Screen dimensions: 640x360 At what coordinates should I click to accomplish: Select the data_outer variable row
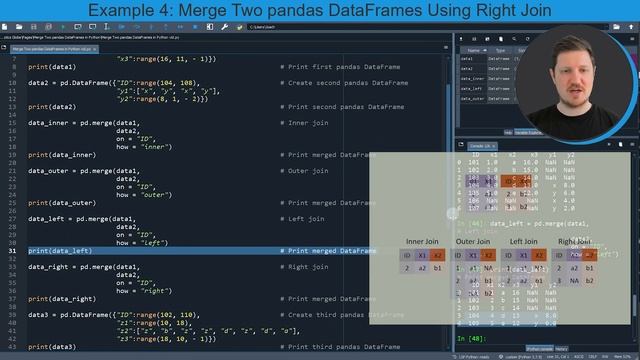click(x=488, y=99)
